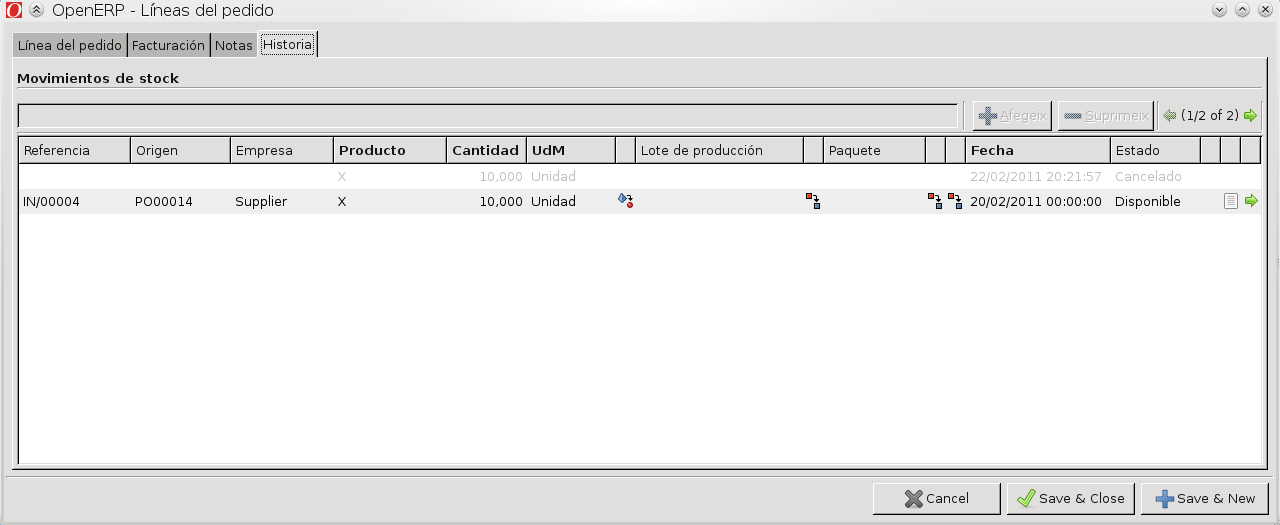Sort by the Estado column header

coord(1155,150)
